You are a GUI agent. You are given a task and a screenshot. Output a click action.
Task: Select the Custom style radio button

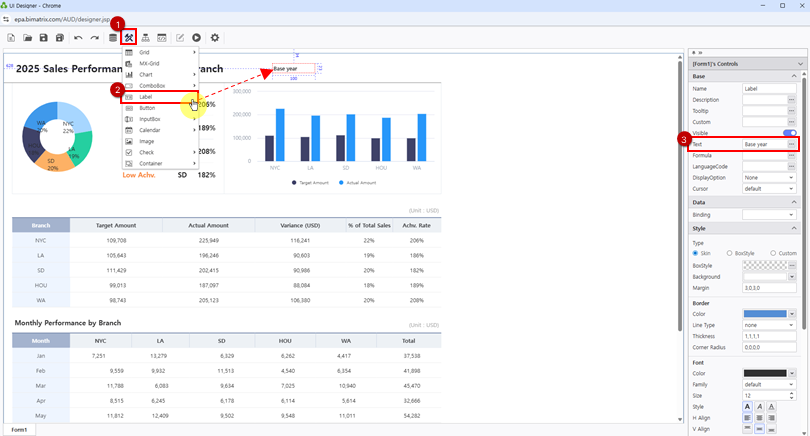pyautogui.click(x=772, y=253)
